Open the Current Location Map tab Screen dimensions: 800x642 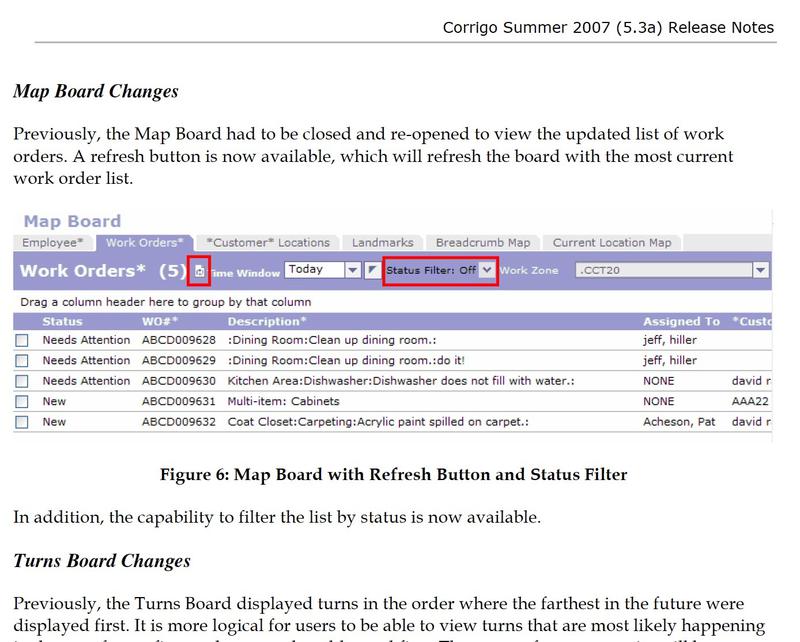(x=612, y=242)
